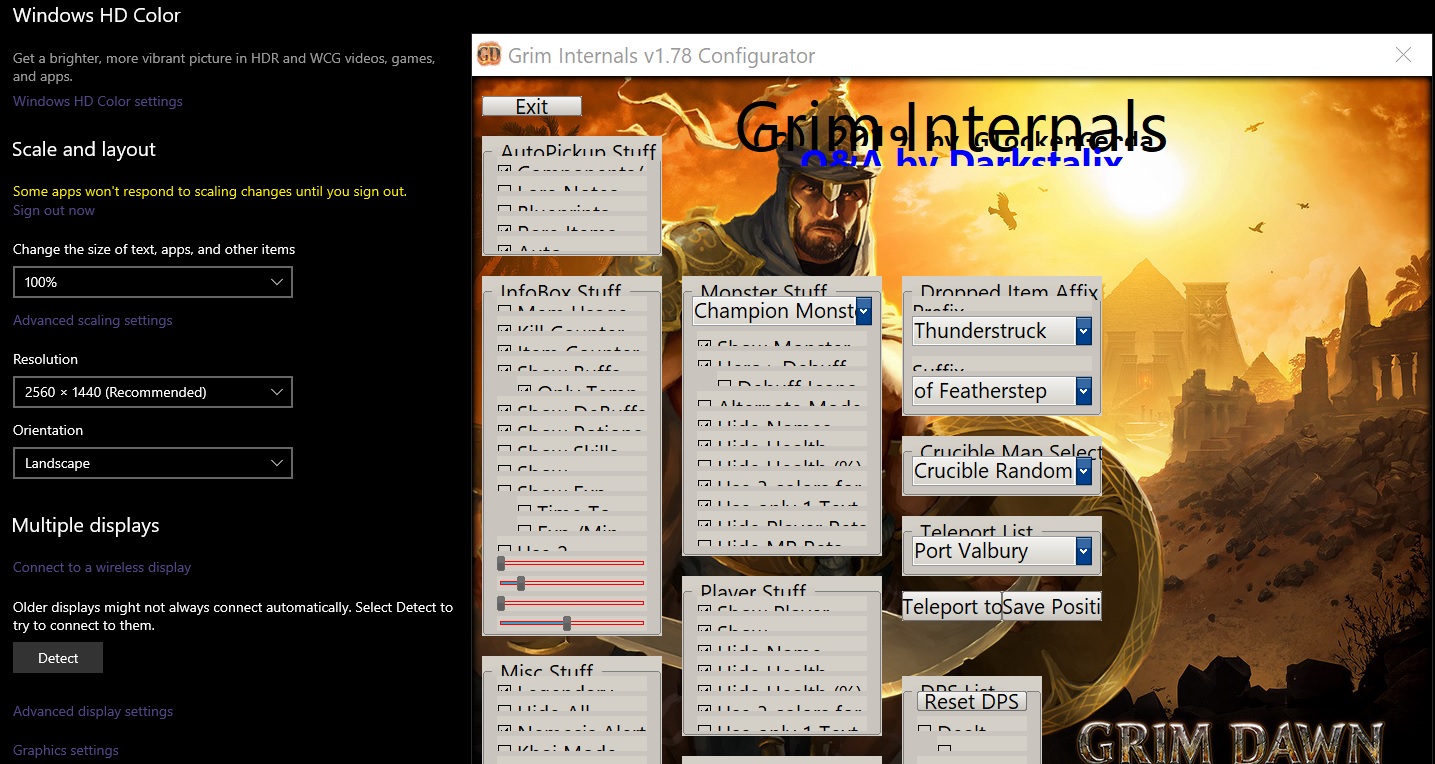Enable Show Exp checkbox in InfoBox Stuff
This screenshot has height=764, width=1435.
click(x=505, y=490)
